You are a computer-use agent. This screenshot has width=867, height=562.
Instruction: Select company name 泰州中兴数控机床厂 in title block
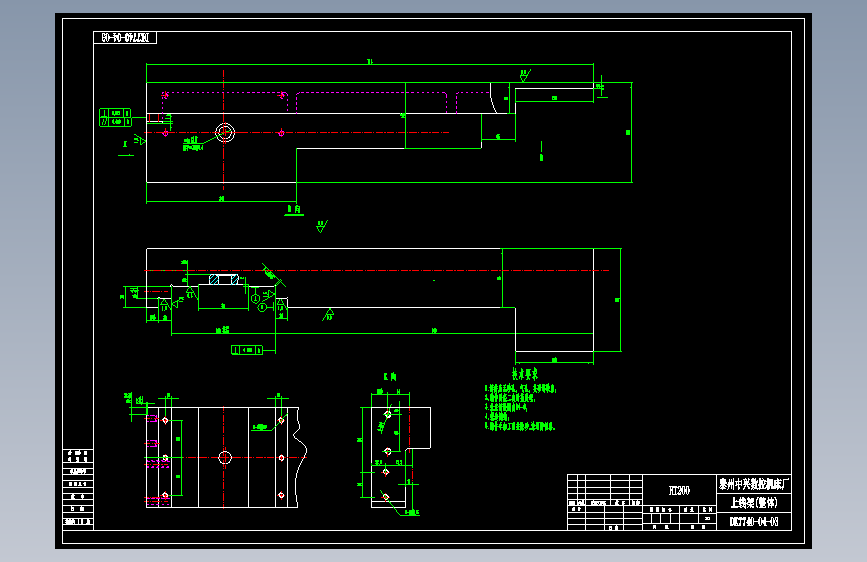[754, 485]
